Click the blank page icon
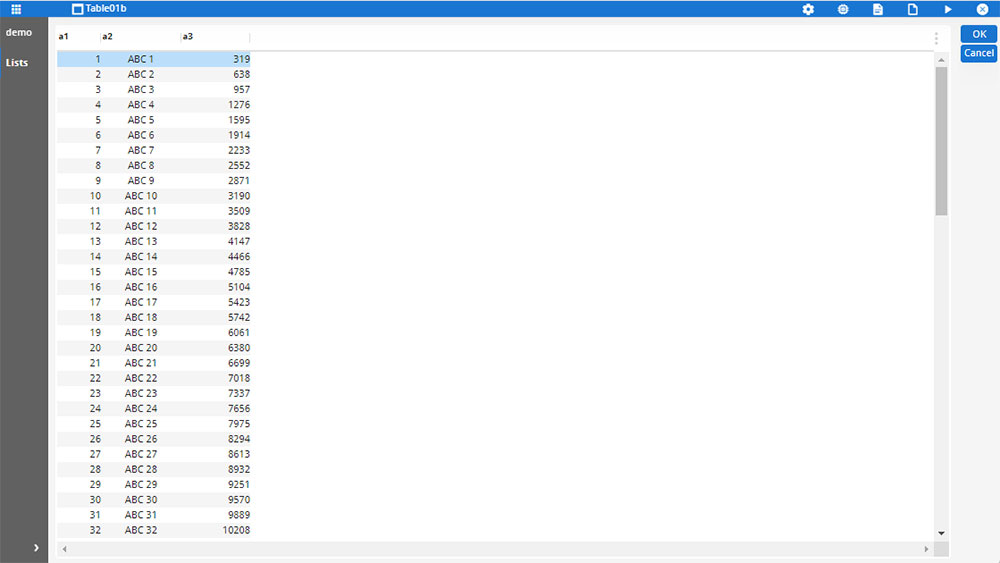 (912, 9)
